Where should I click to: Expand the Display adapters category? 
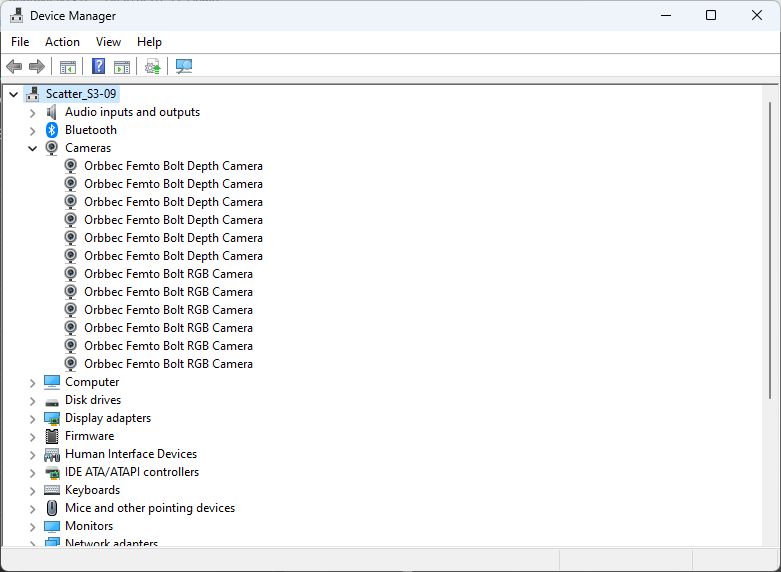[32, 418]
